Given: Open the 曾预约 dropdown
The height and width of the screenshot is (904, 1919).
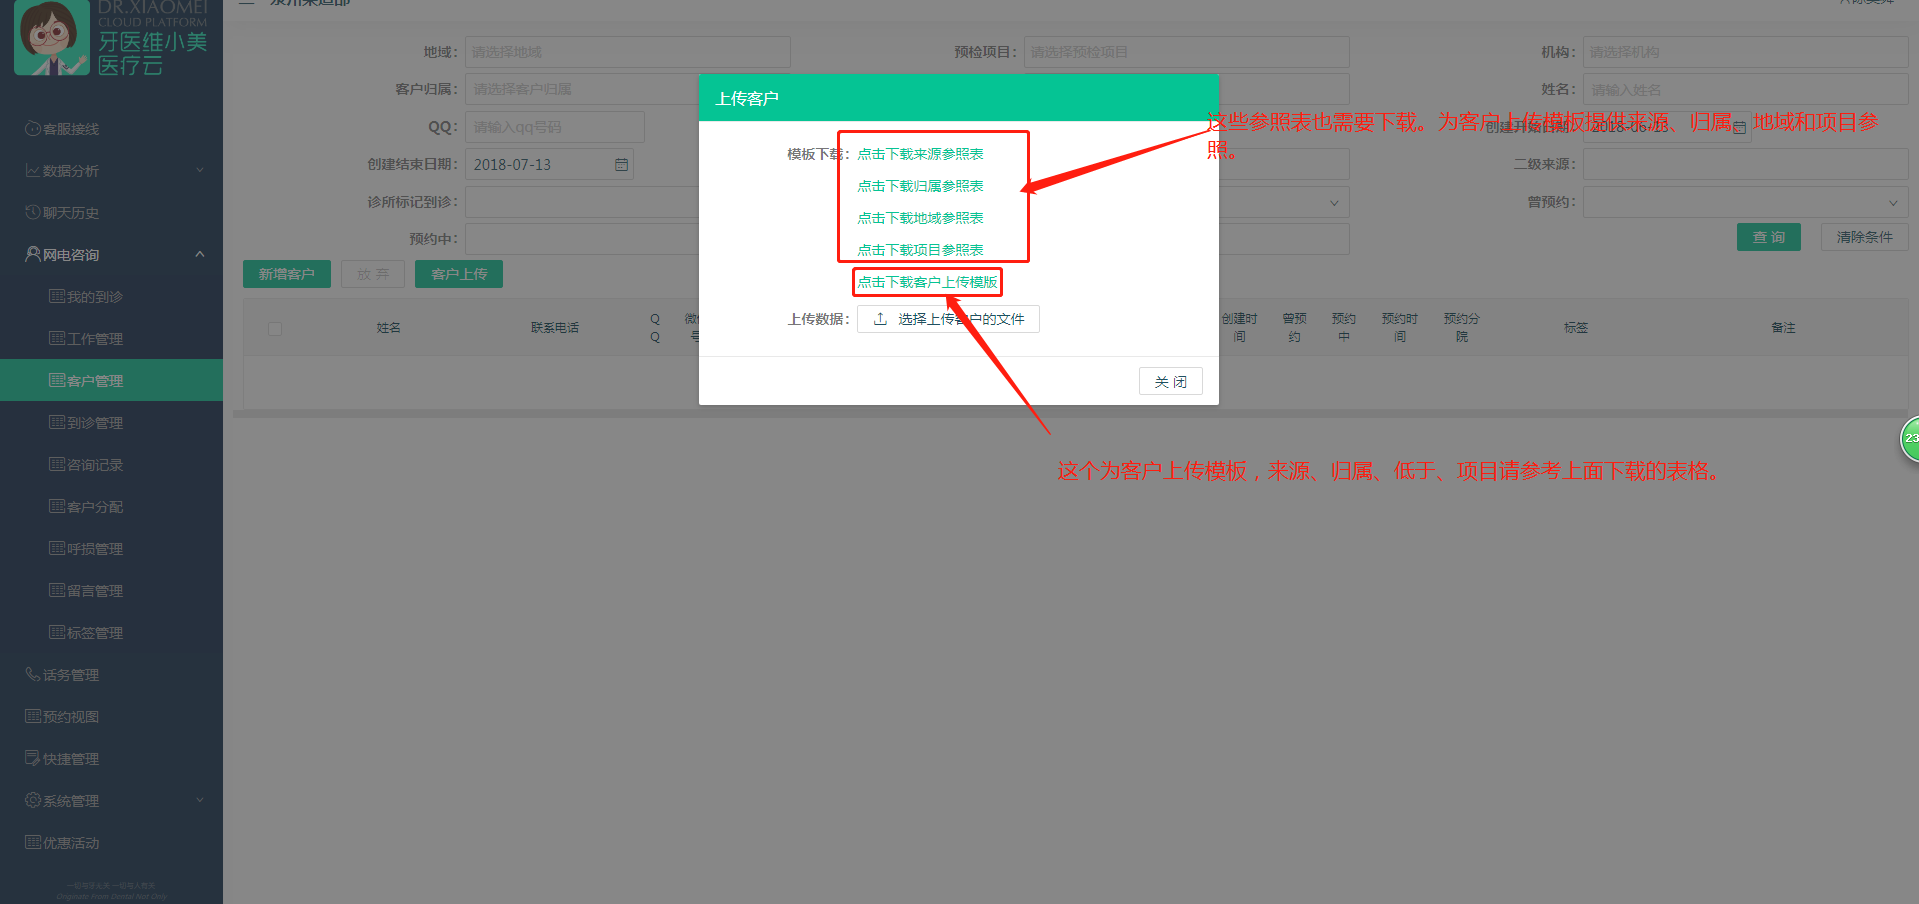Looking at the screenshot, I should [x=1745, y=203].
